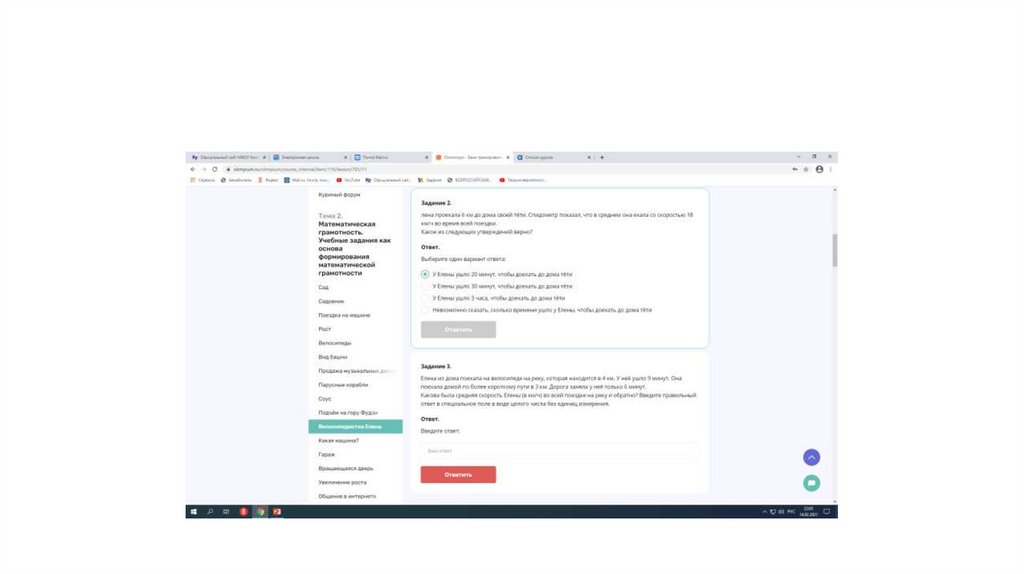The height and width of the screenshot is (574, 1024).
Task: Open the Авиабилеты bookmark
Action: (236, 180)
